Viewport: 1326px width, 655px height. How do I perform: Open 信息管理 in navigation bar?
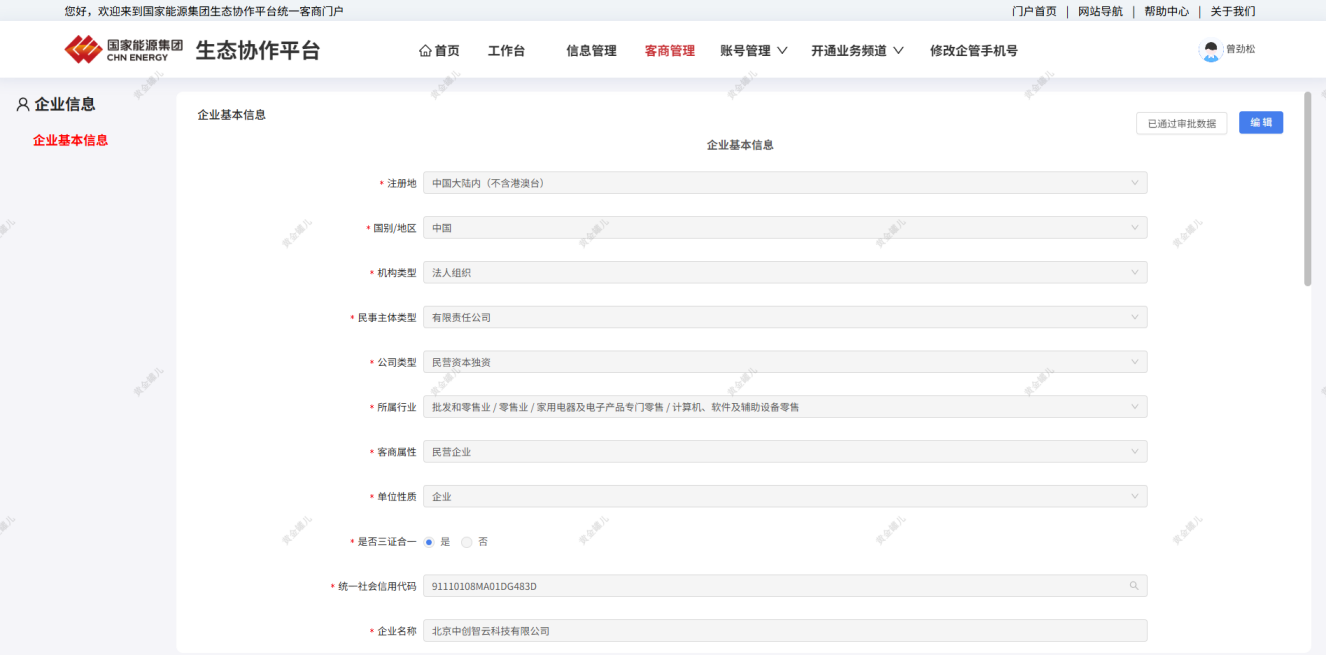[591, 51]
